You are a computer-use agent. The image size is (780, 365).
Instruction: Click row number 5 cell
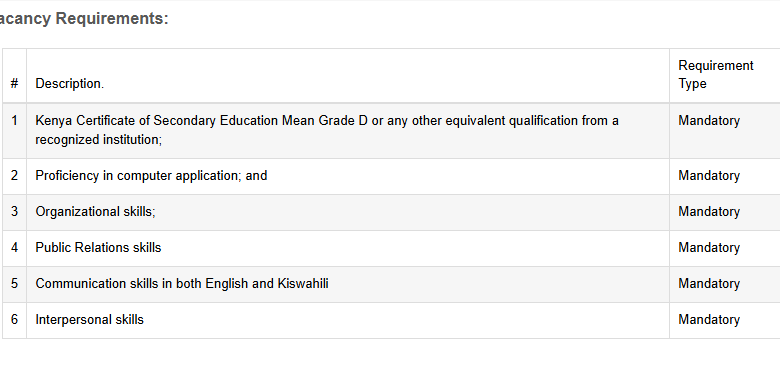(14, 283)
